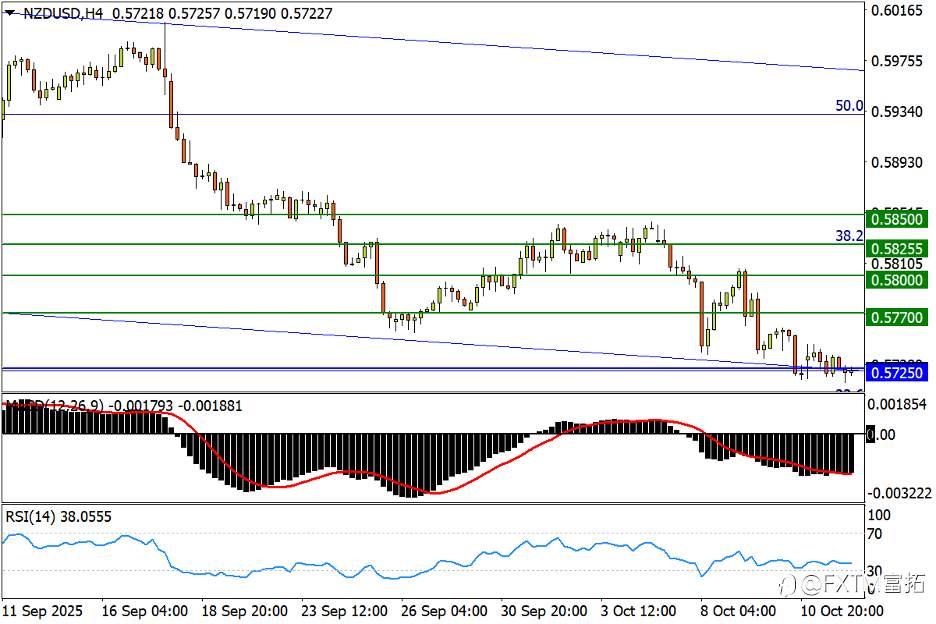Click the MACD scale value -0.003222

[x=900, y=493]
